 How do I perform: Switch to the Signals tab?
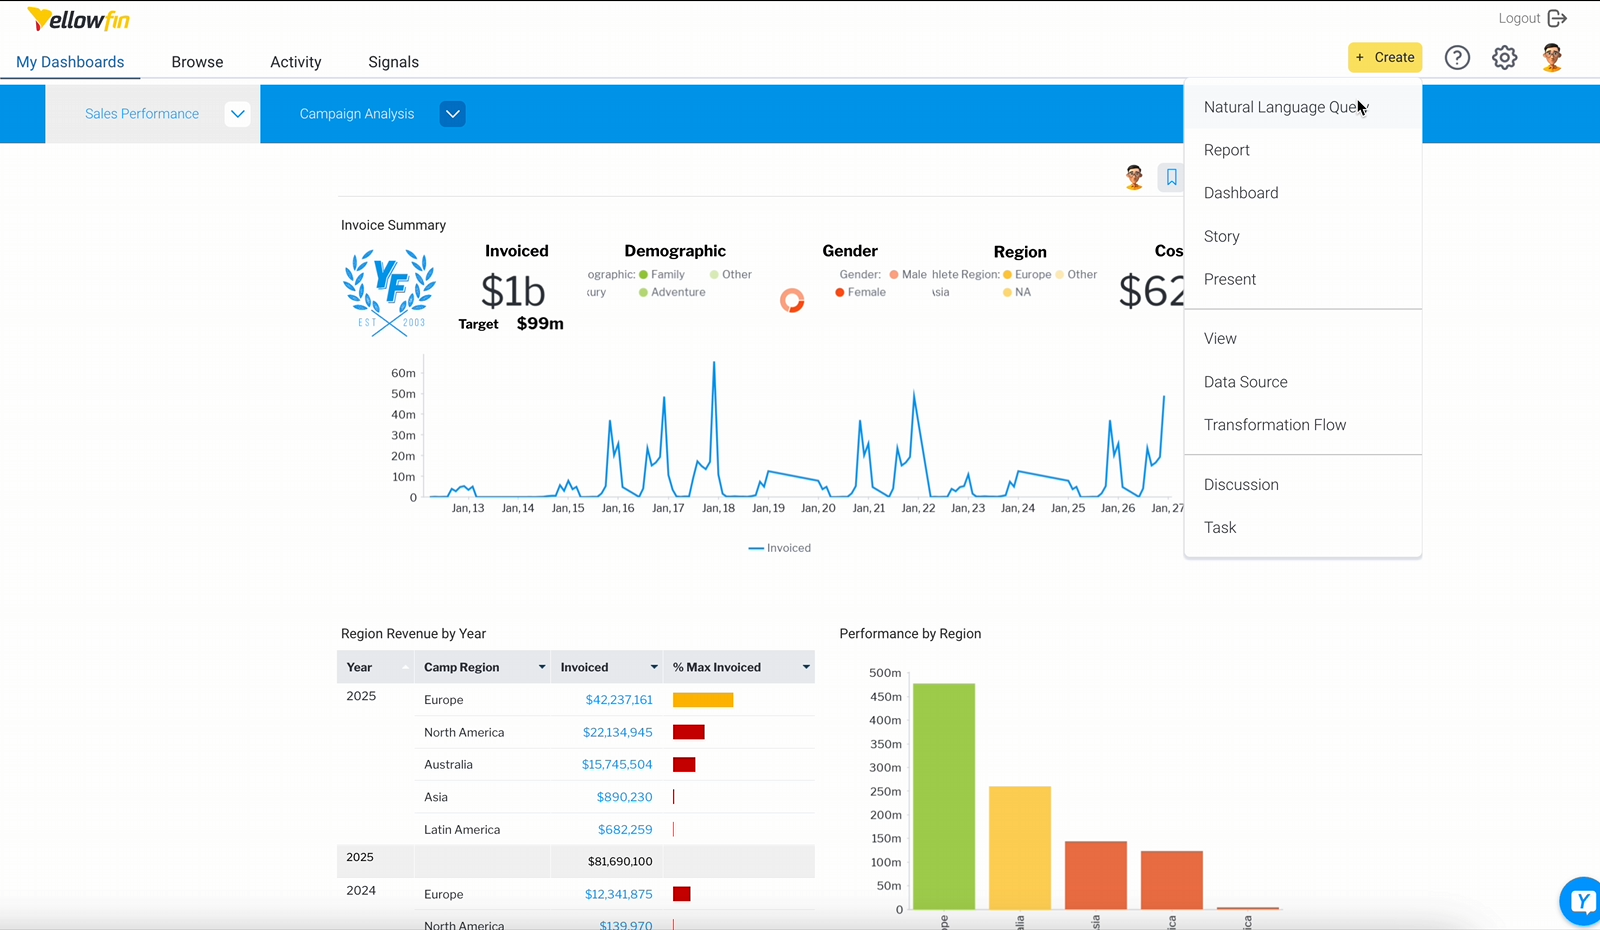(x=393, y=62)
